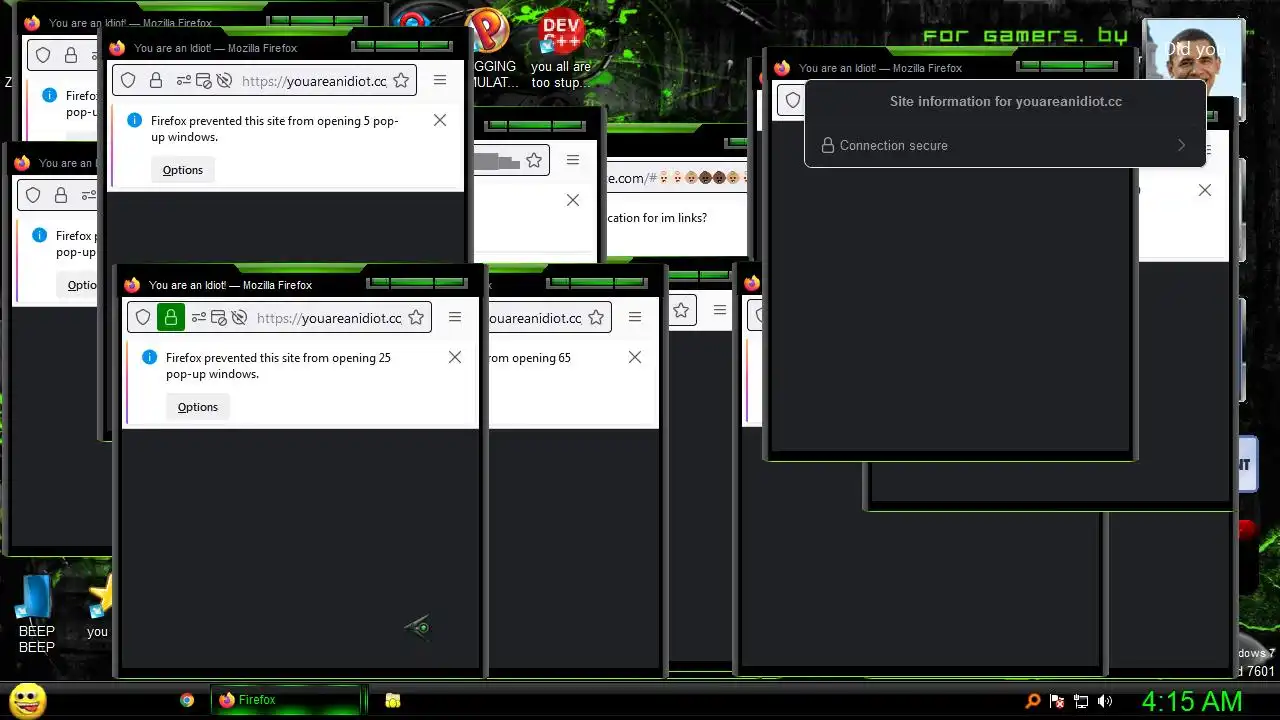Open the hamburger menu in the 5 pop-up window

440,80
